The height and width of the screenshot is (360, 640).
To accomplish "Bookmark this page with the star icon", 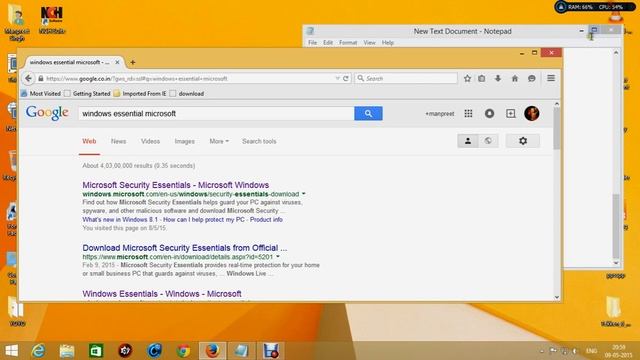I will coord(467,78).
